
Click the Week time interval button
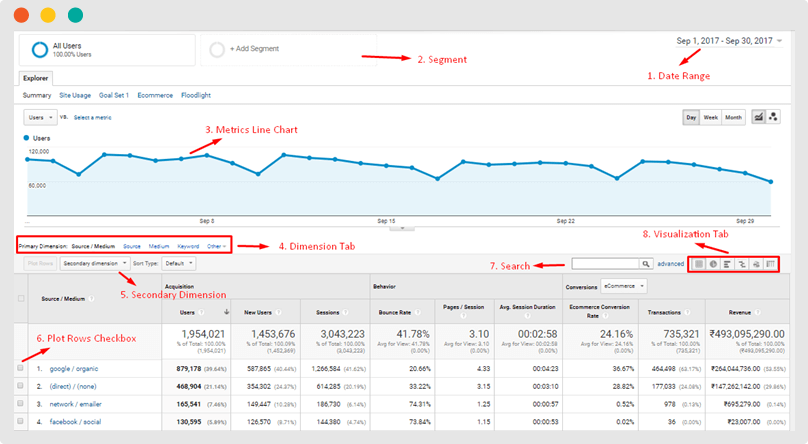click(x=711, y=117)
